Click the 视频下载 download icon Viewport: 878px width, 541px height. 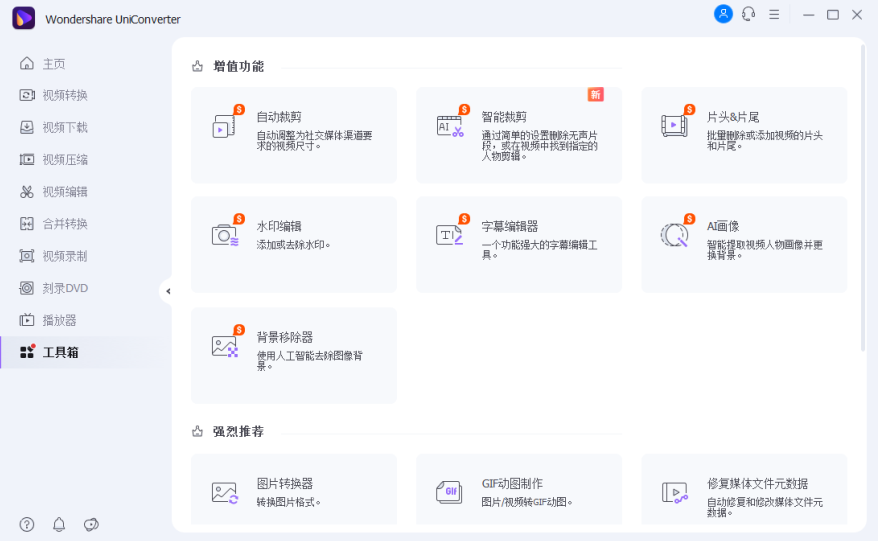click(x=26, y=127)
